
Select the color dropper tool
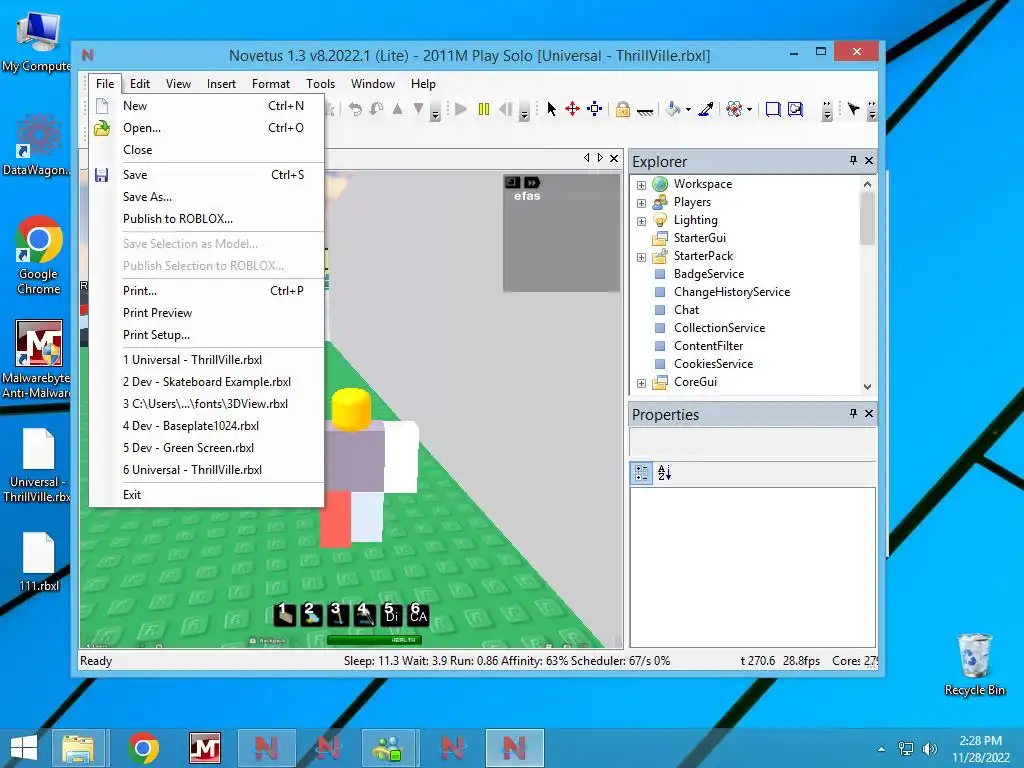[x=705, y=109]
